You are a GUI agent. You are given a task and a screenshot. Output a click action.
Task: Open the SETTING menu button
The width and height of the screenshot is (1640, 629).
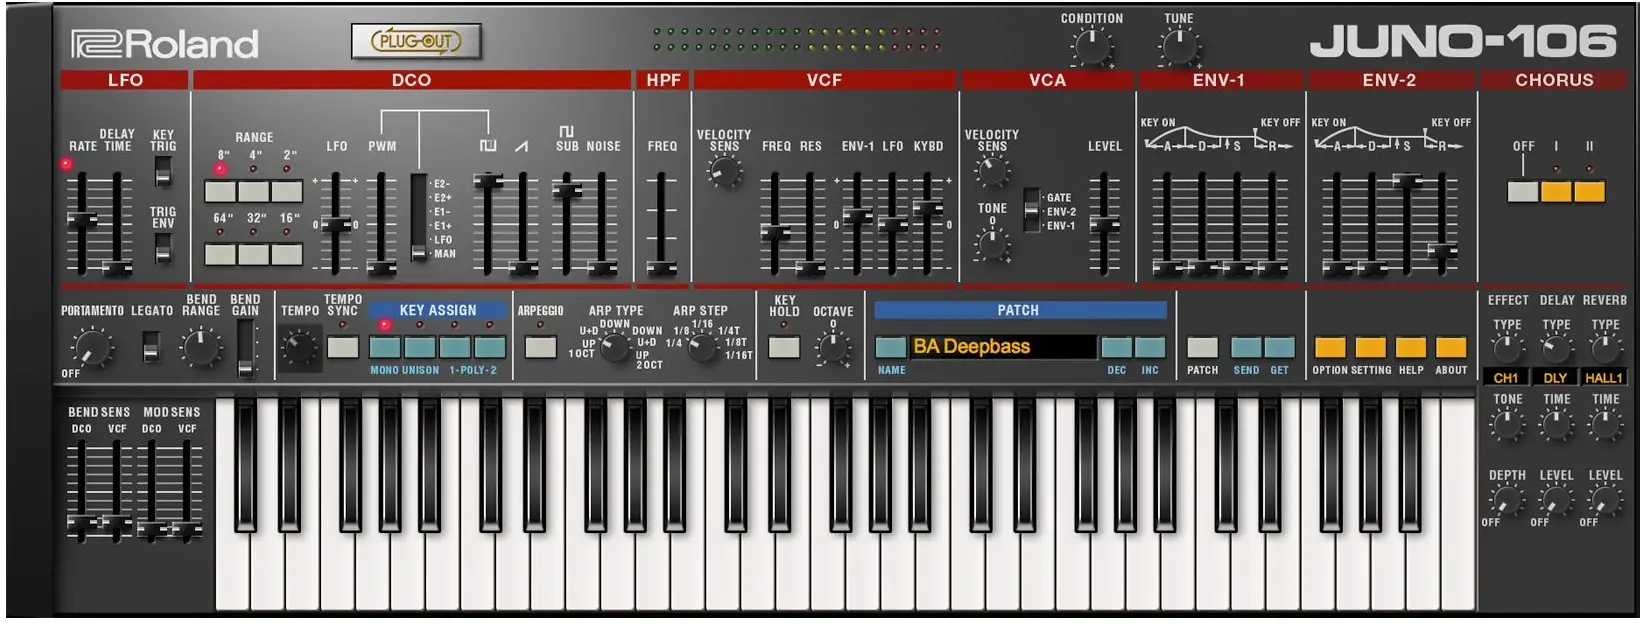point(1370,347)
